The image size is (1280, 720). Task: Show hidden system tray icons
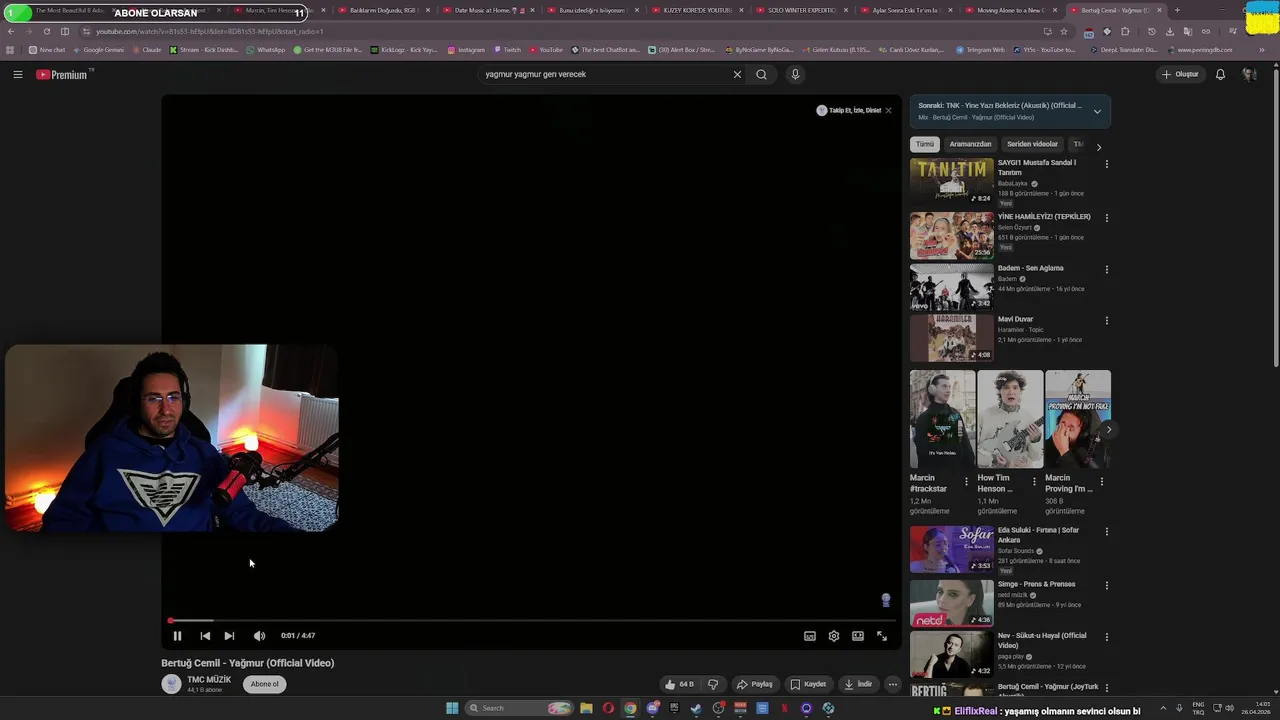coord(1165,708)
